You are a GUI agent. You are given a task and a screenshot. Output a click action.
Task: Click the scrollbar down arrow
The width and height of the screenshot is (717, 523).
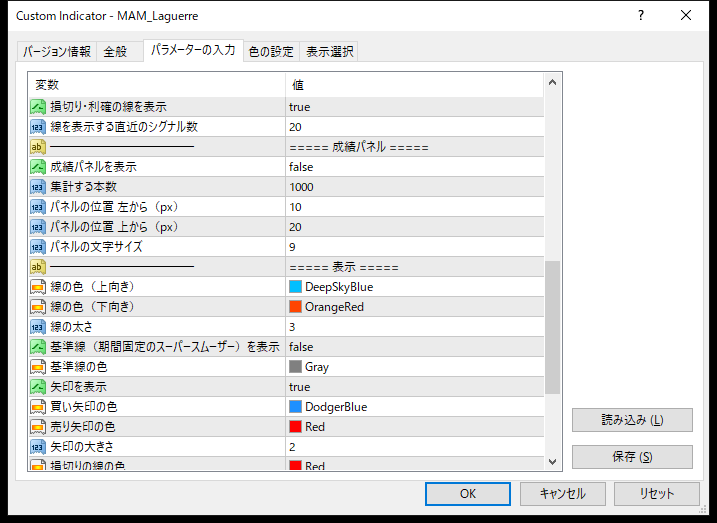click(x=552, y=462)
